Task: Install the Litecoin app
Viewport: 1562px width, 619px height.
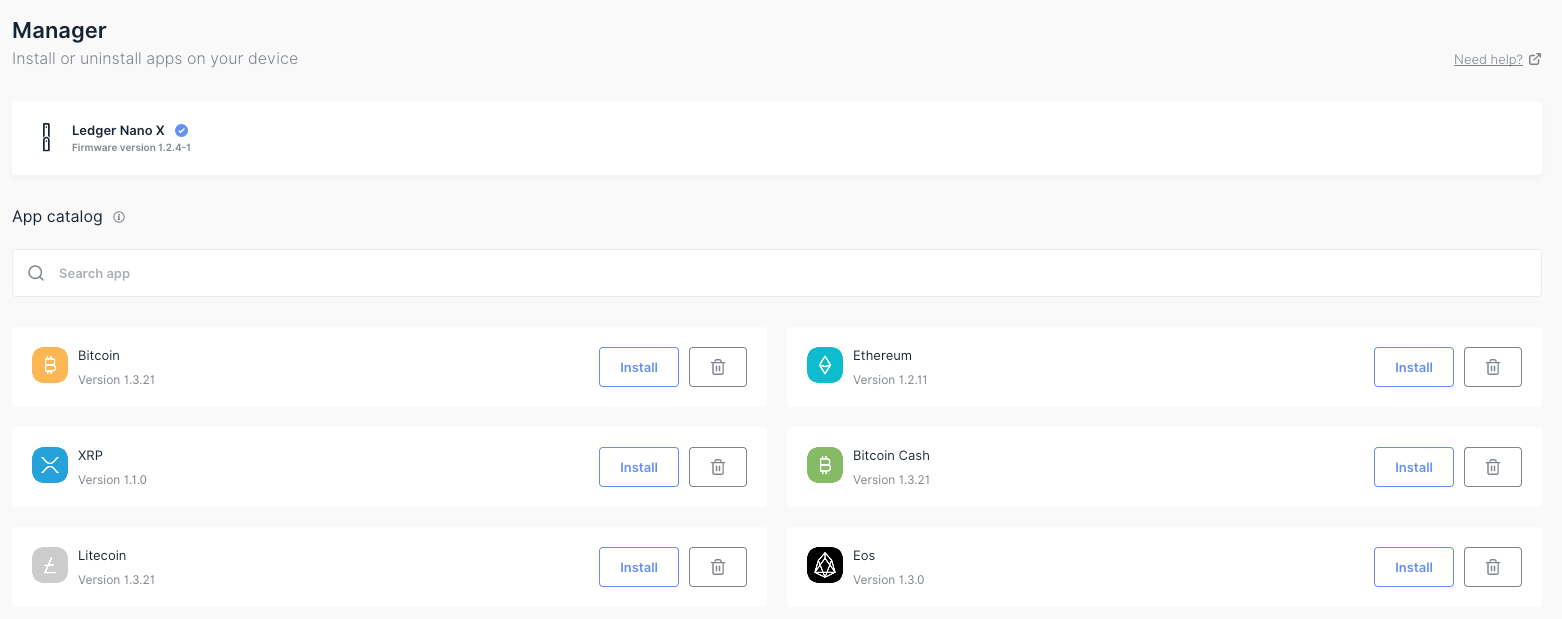Action: point(639,567)
